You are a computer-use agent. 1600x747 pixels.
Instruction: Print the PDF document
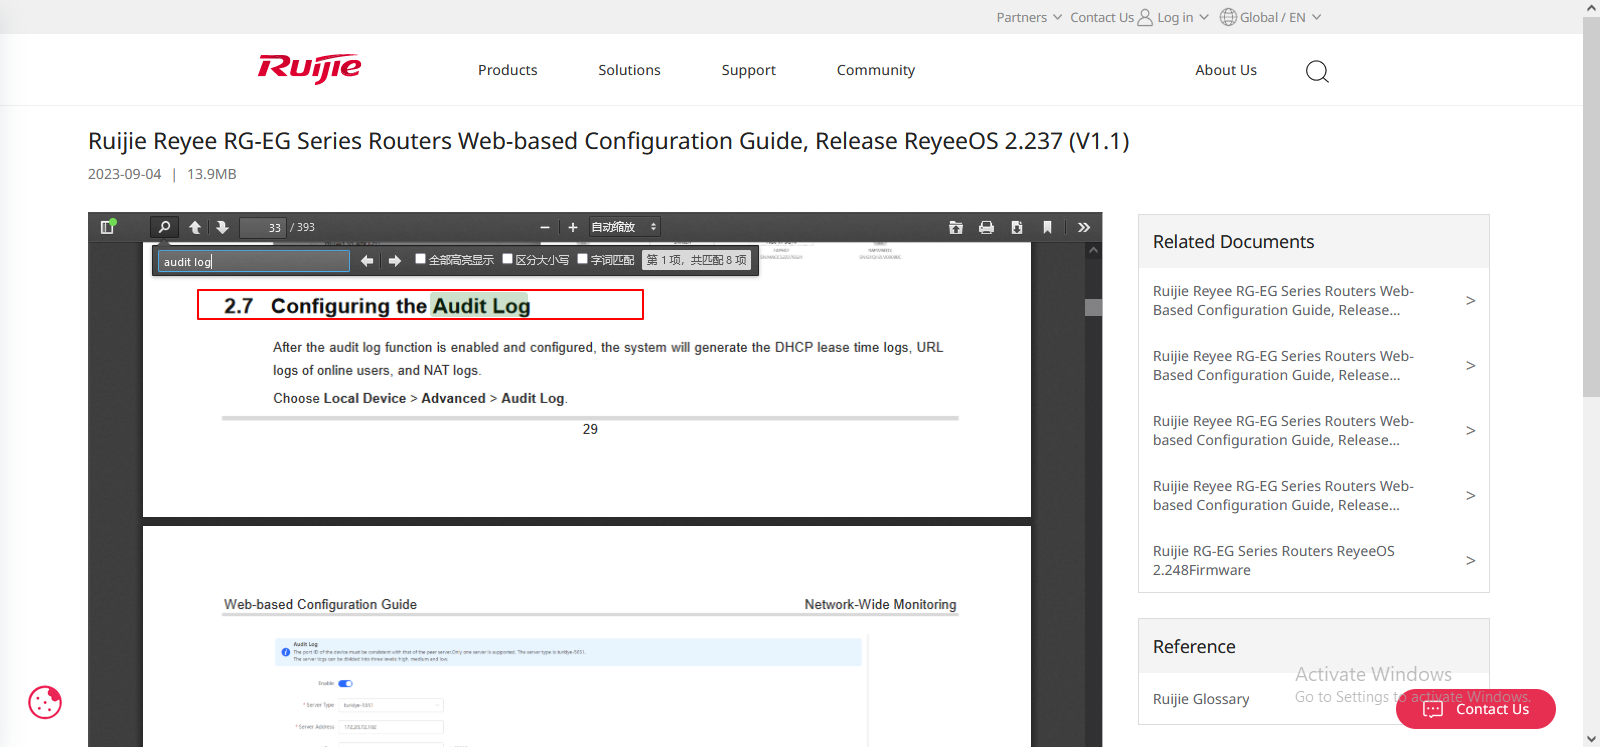986,227
